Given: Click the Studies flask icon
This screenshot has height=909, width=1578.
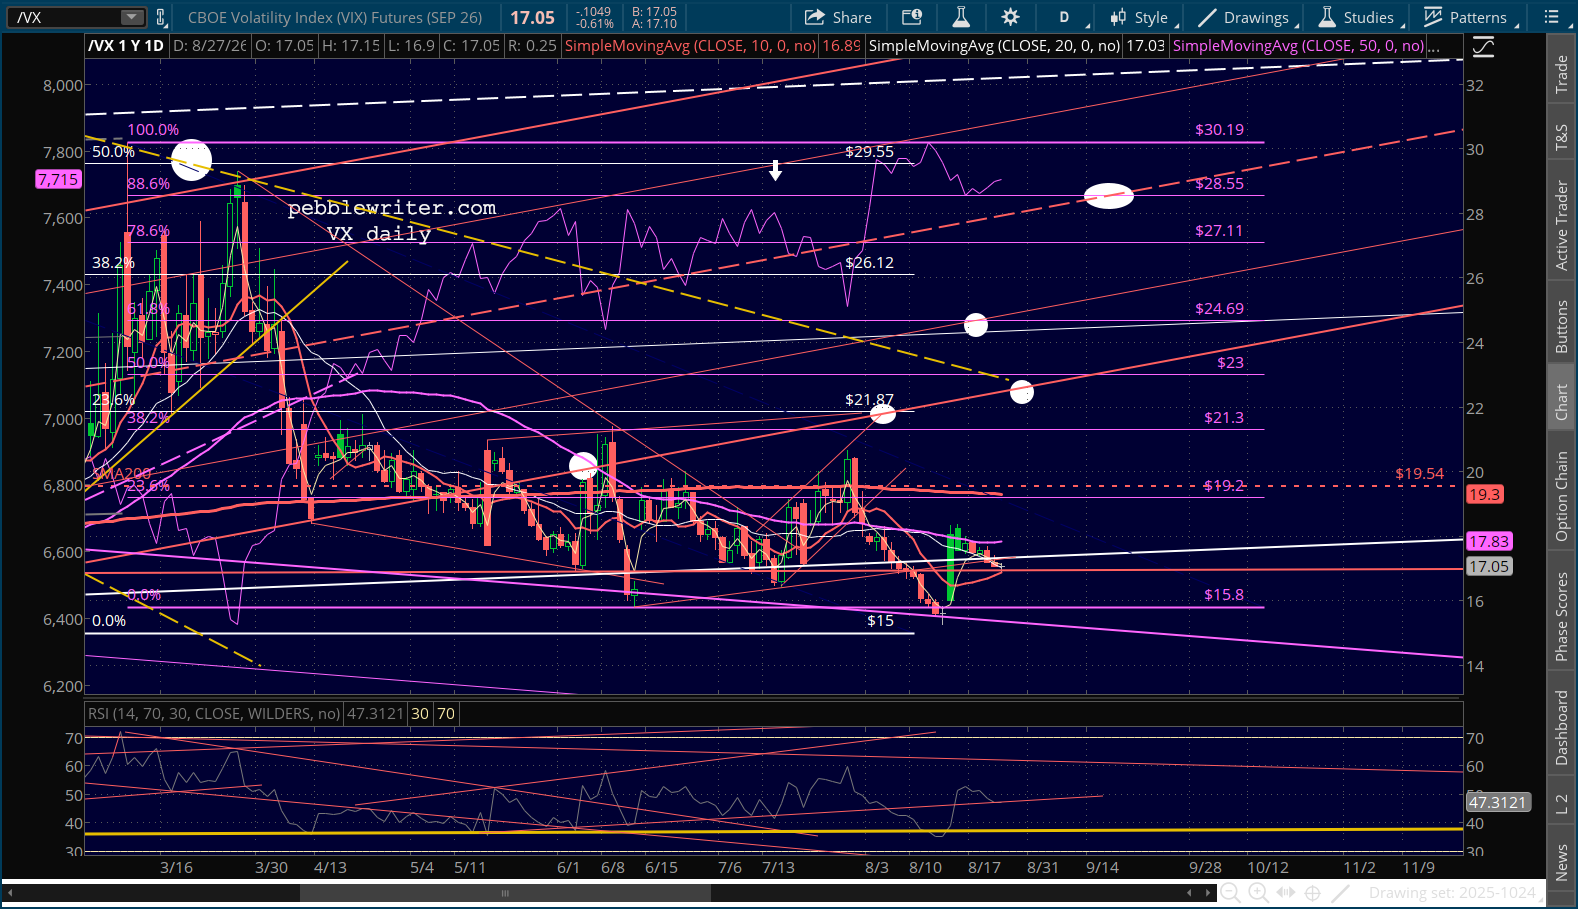Looking at the screenshot, I should click(1327, 17).
